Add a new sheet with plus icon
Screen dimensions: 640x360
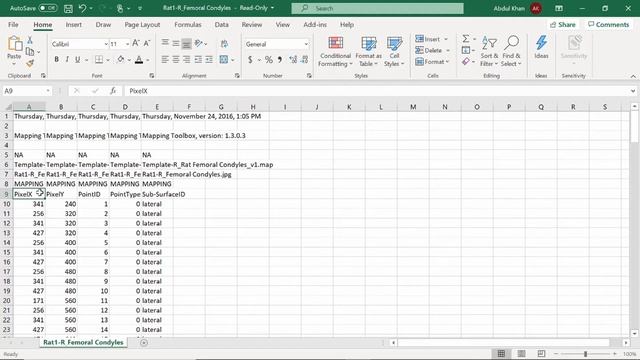(x=144, y=342)
